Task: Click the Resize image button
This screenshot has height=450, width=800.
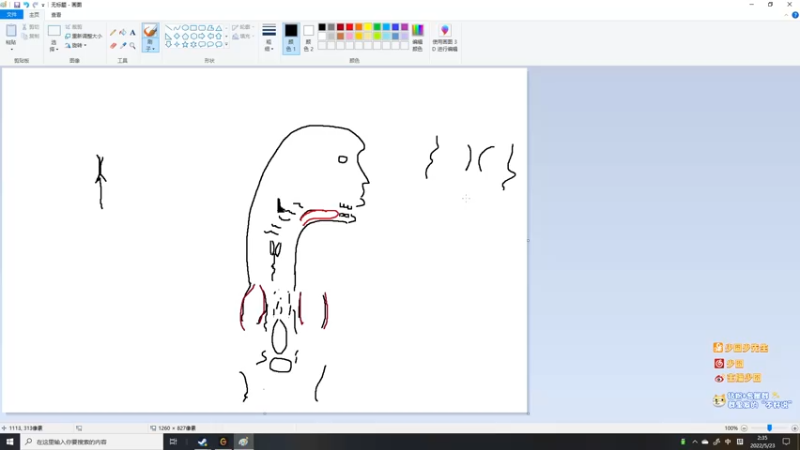Action: [x=83, y=36]
